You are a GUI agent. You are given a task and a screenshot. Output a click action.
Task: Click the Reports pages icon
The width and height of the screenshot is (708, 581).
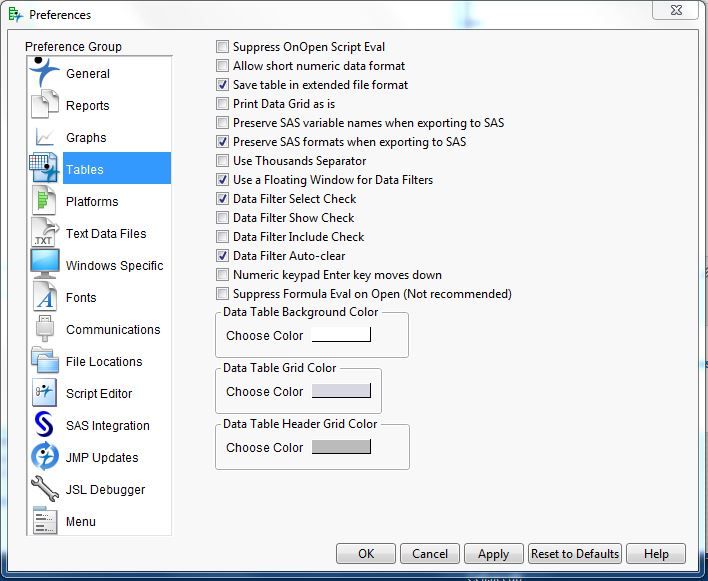(x=44, y=104)
